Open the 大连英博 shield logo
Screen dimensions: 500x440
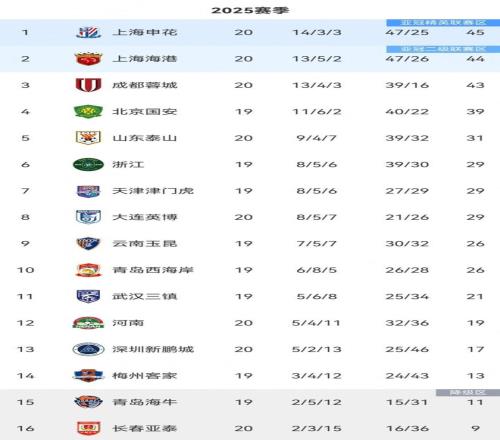coord(88,217)
